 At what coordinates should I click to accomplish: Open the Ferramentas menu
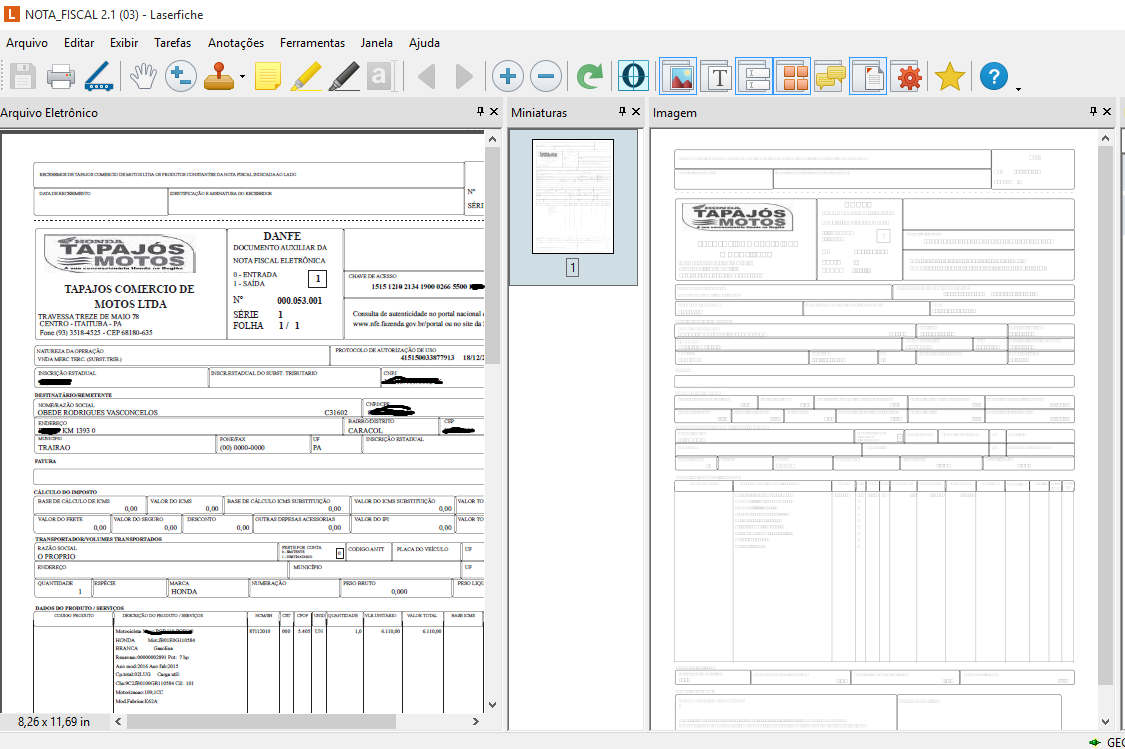(312, 43)
